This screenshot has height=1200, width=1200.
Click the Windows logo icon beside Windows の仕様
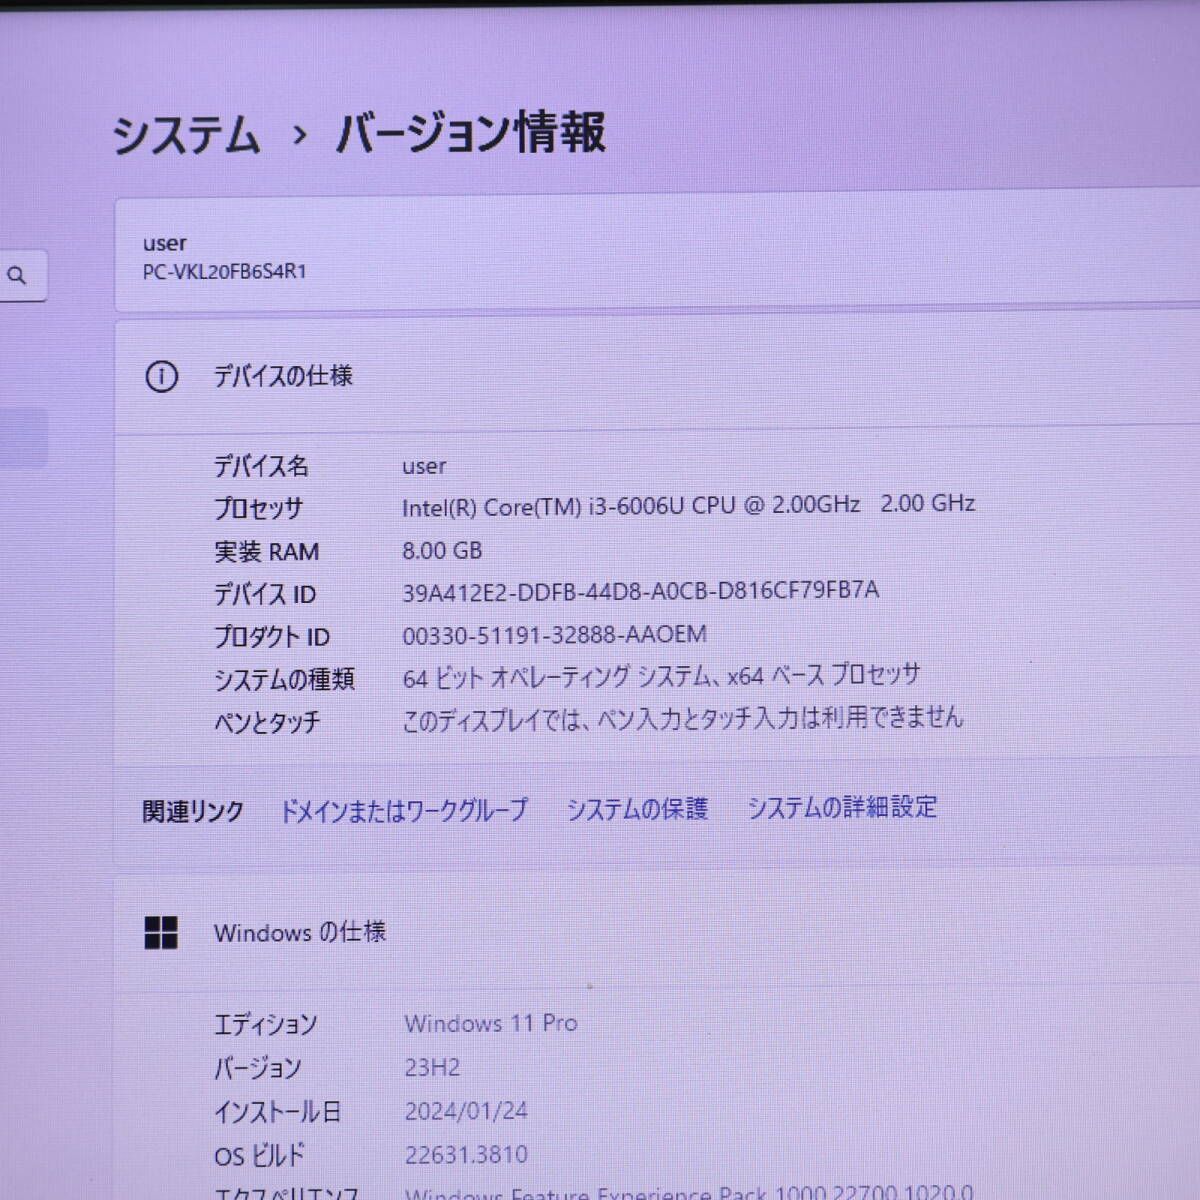coord(162,932)
